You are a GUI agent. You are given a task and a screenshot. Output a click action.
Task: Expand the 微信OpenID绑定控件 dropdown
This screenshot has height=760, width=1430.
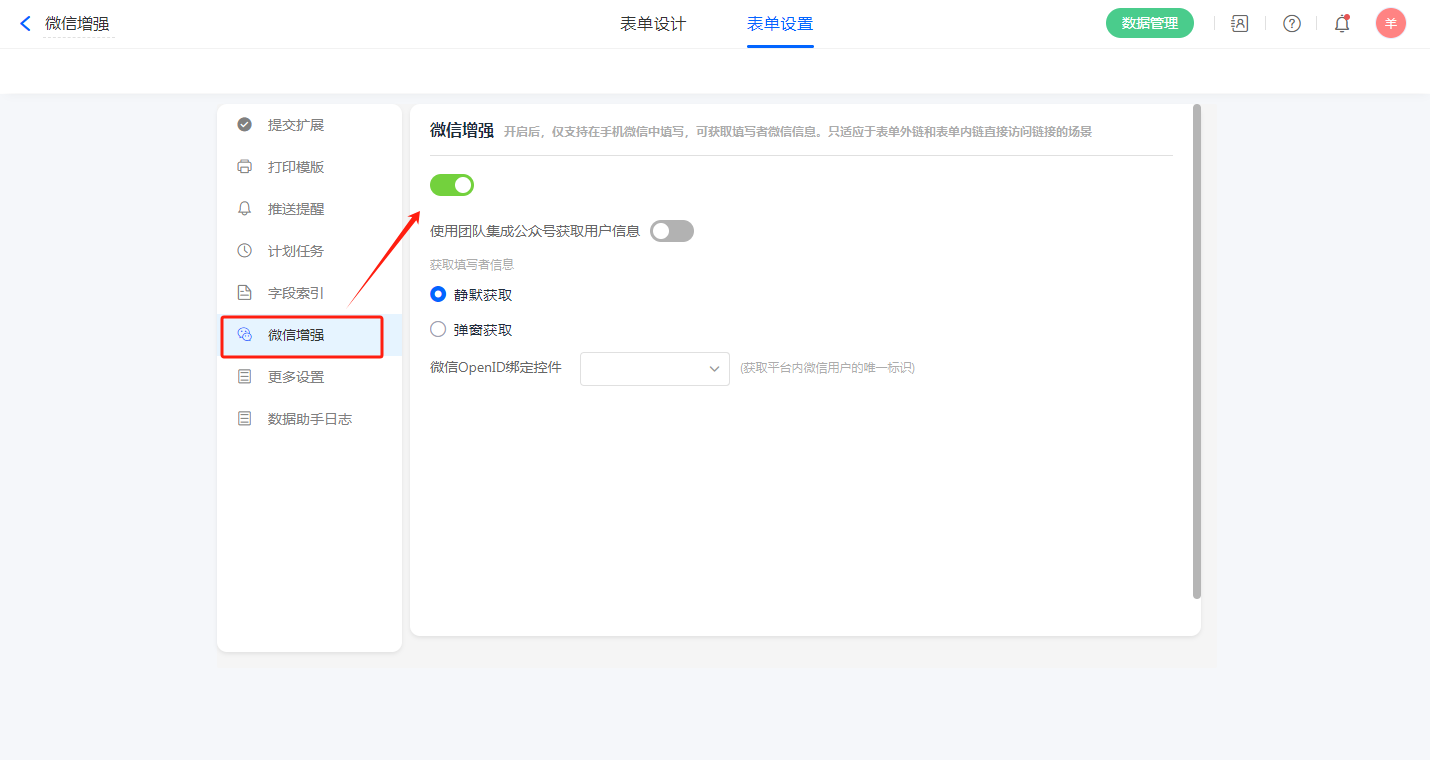click(x=655, y=368)
